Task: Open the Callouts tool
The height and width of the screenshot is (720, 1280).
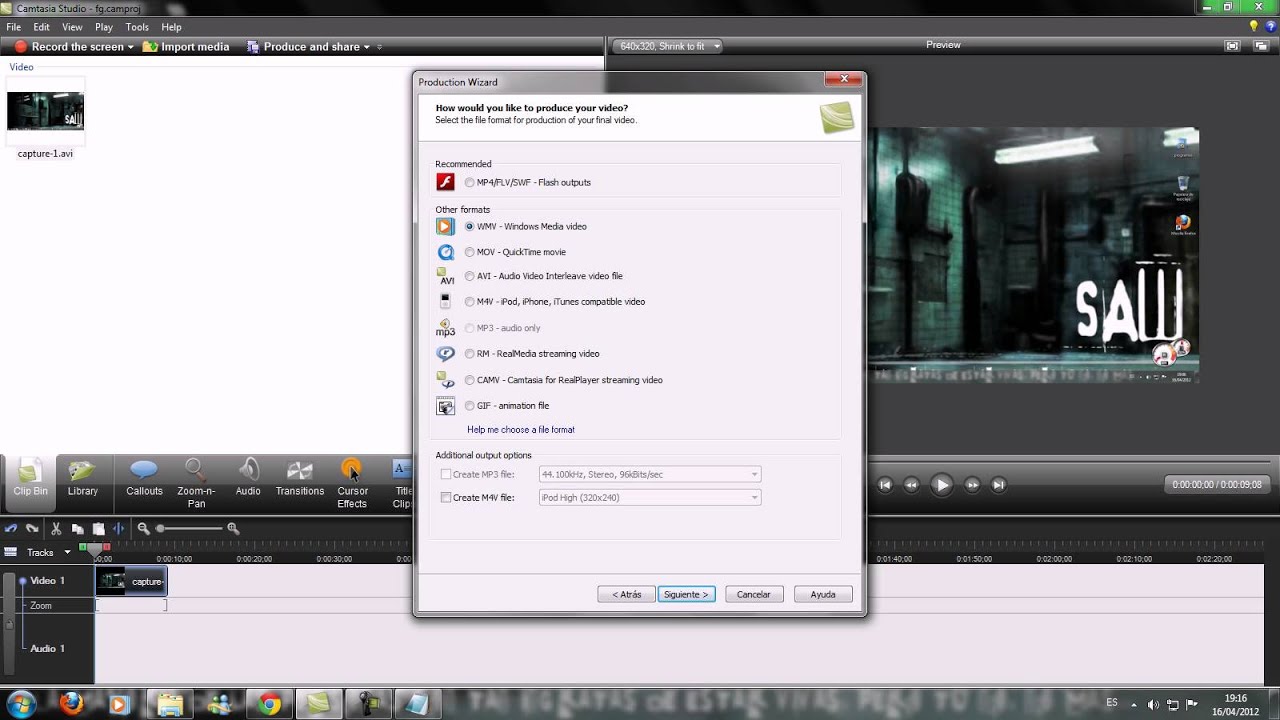Action: (x=144, y=478)
